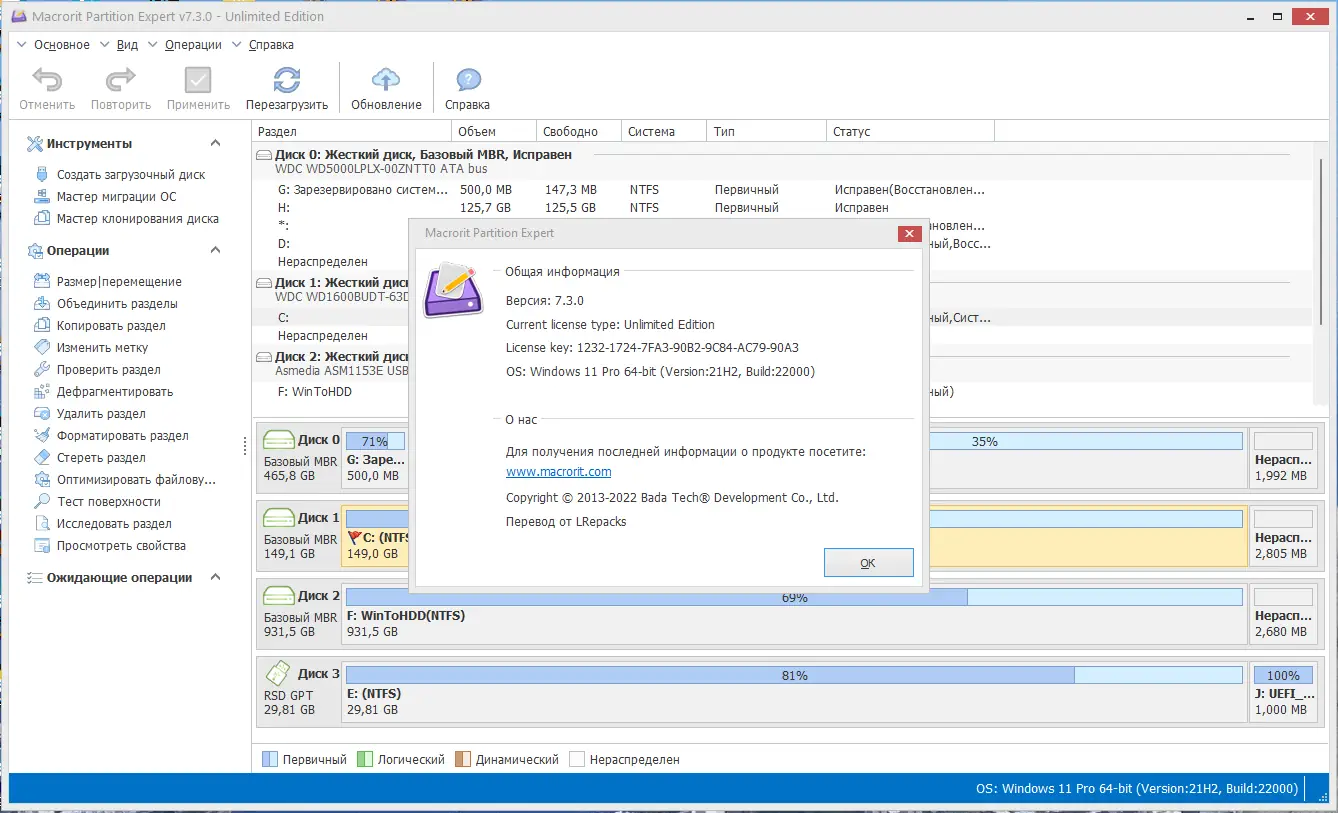The width and height of the screenshot is (1338, 813).
Task: Click the Диск 0: Жесткий диск list header
Action: [424, 155]
